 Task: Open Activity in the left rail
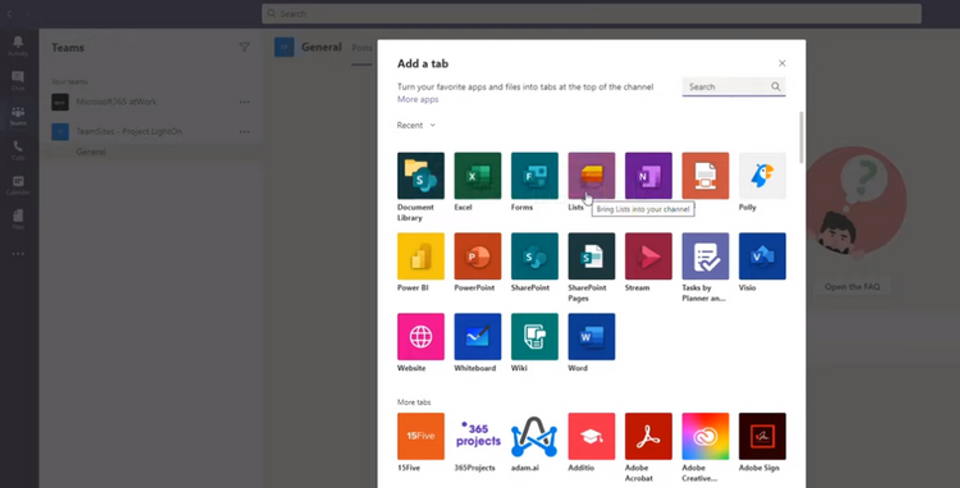[18, 45]
